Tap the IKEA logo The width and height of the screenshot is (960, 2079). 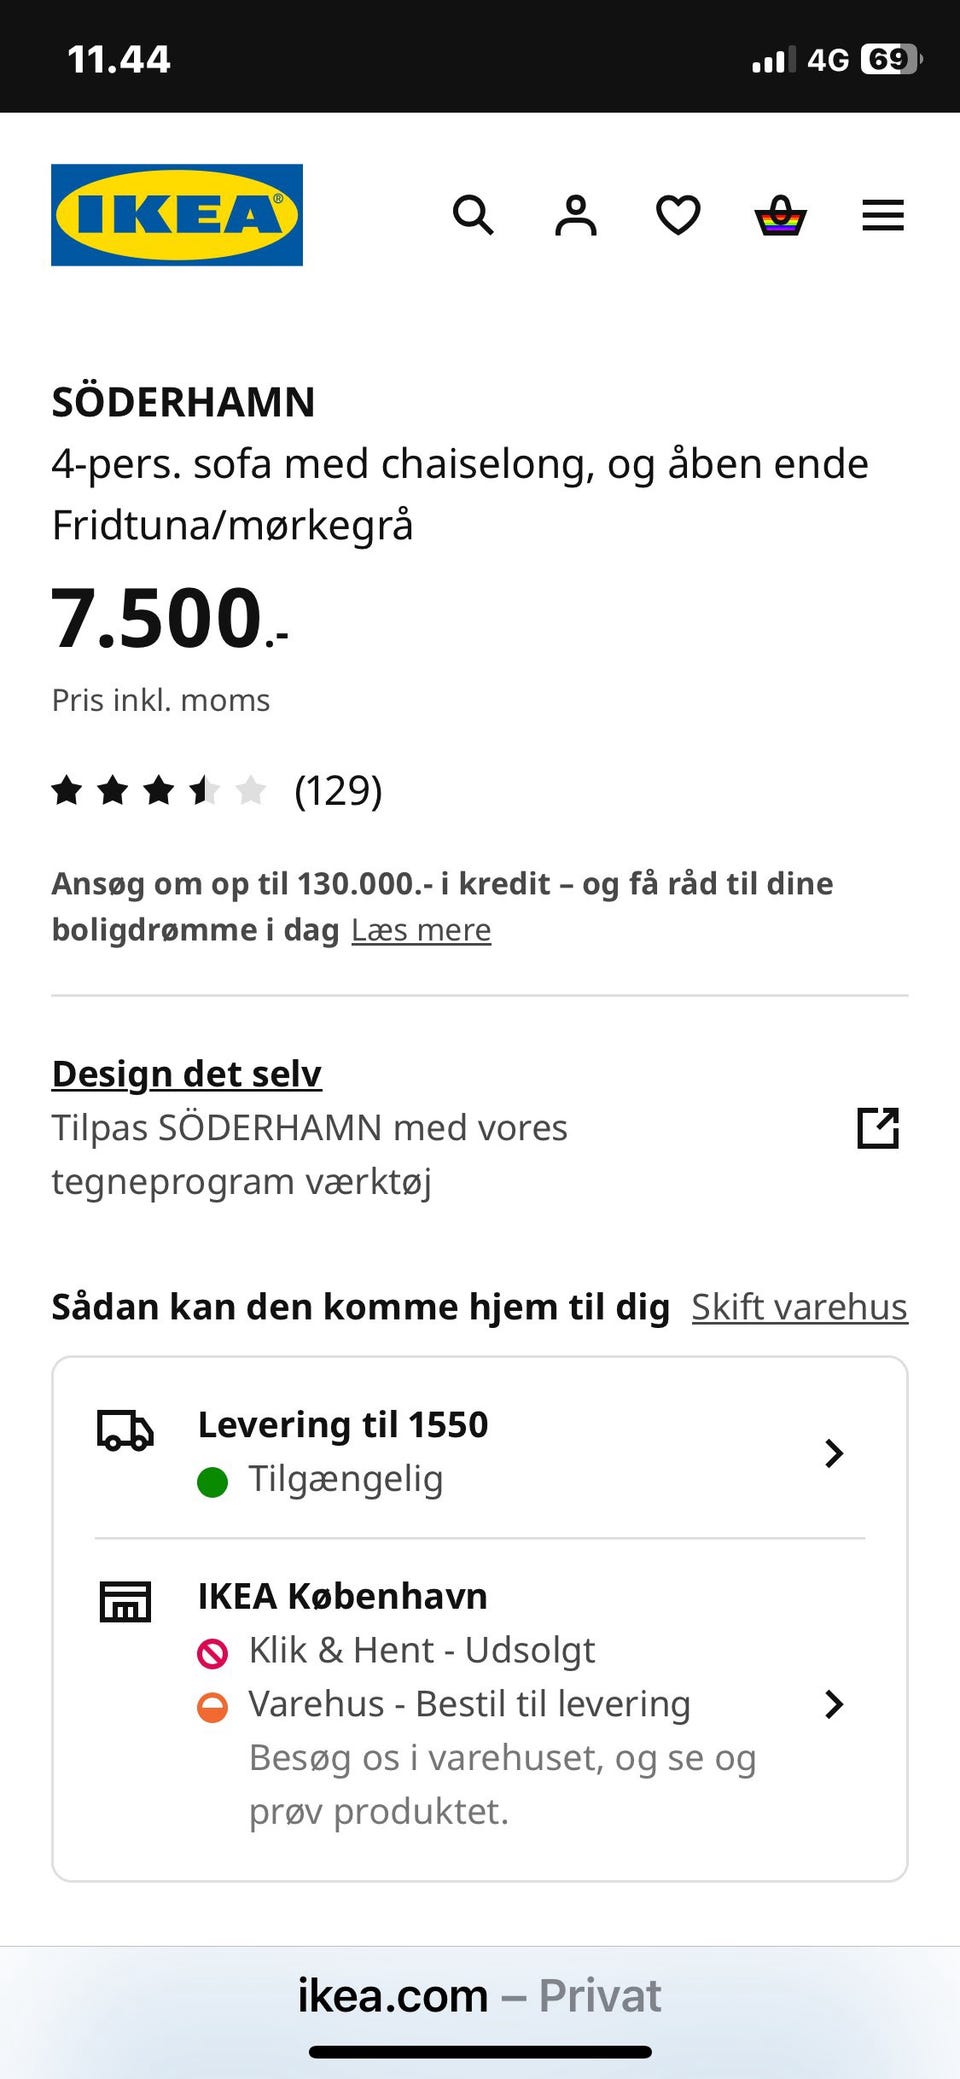[x=177, y=215]
